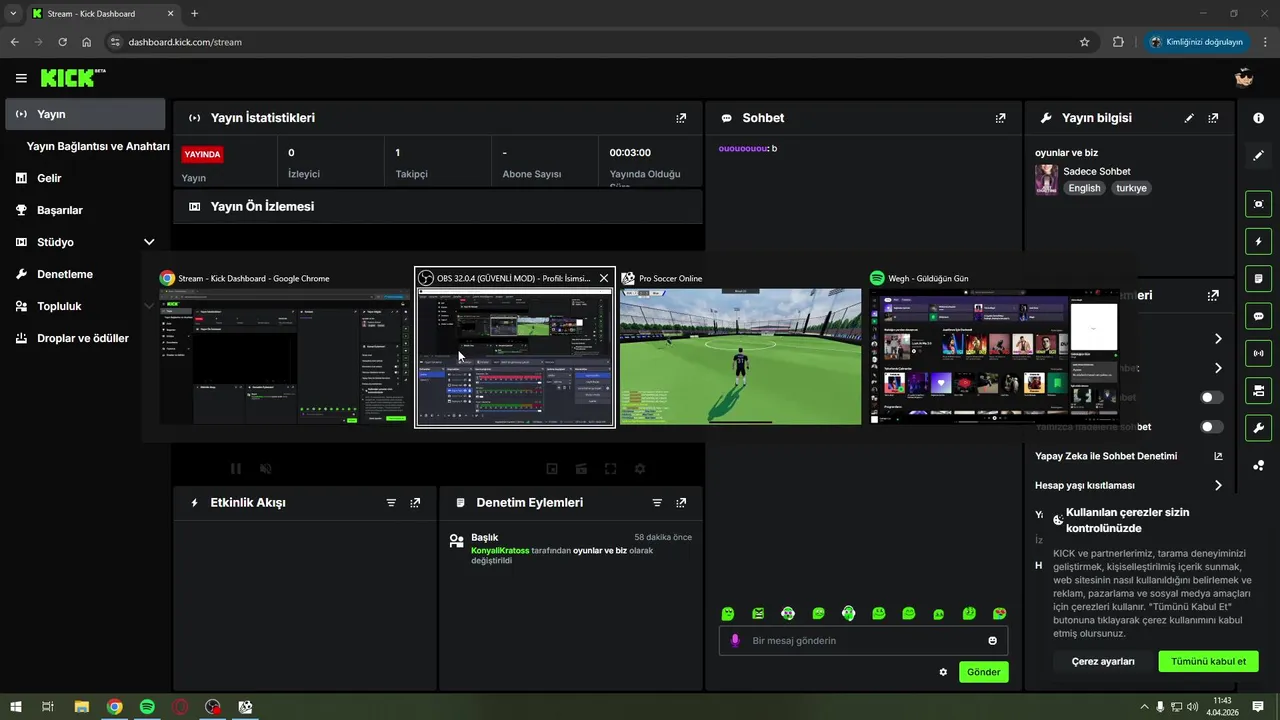Expand Hesap yaşı kısıtlaması chevron
Image resolution: width=1280 pixels, height=720 pixels.
(x=1218, y=485)
